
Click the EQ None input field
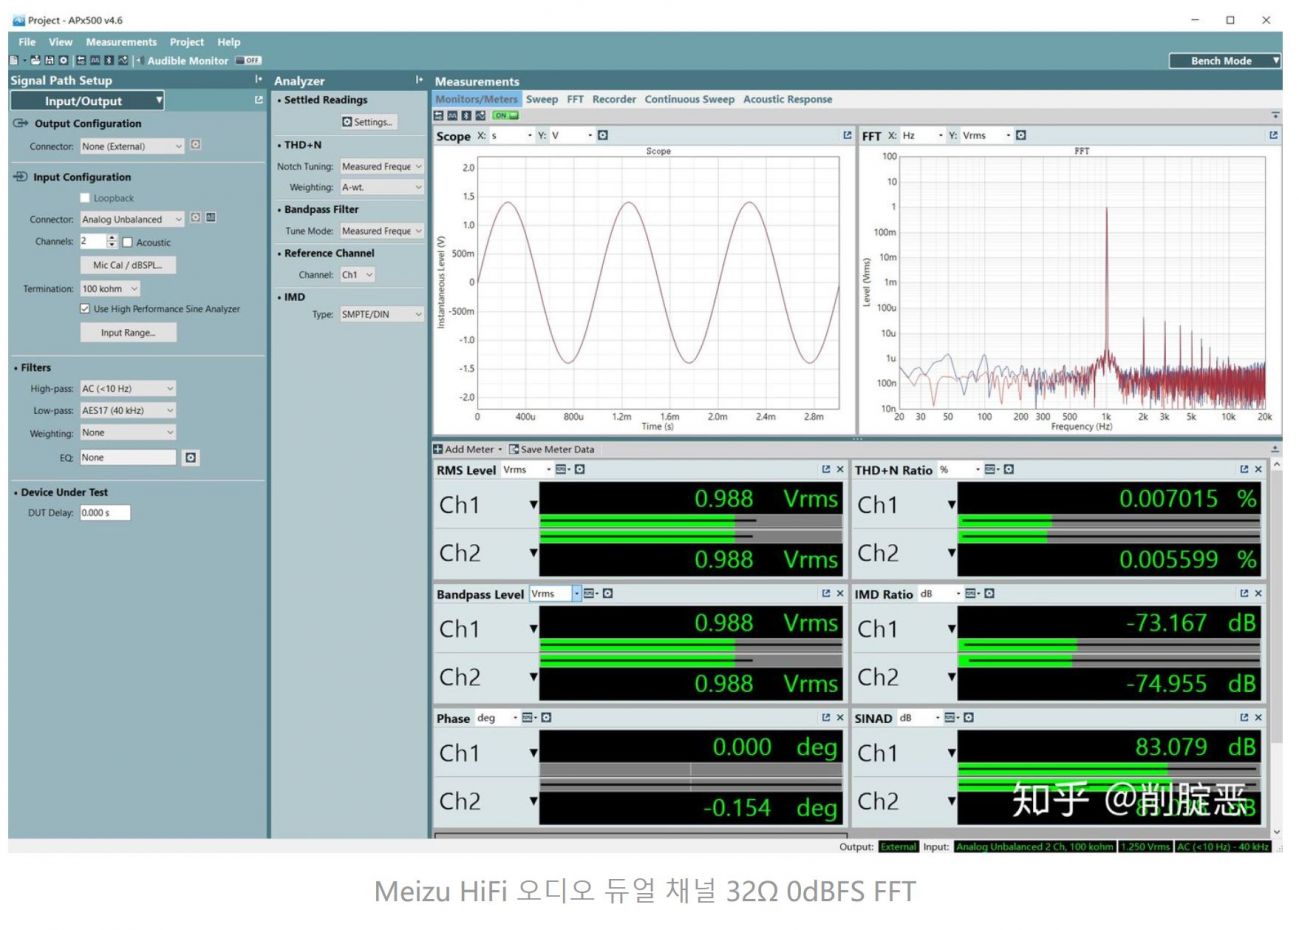point(128,457)
